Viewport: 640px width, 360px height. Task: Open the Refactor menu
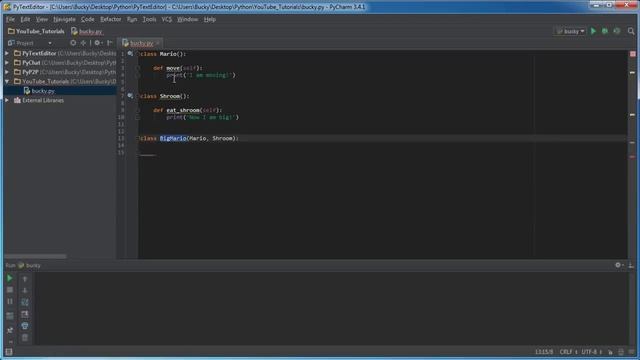[x=111, y=19]
